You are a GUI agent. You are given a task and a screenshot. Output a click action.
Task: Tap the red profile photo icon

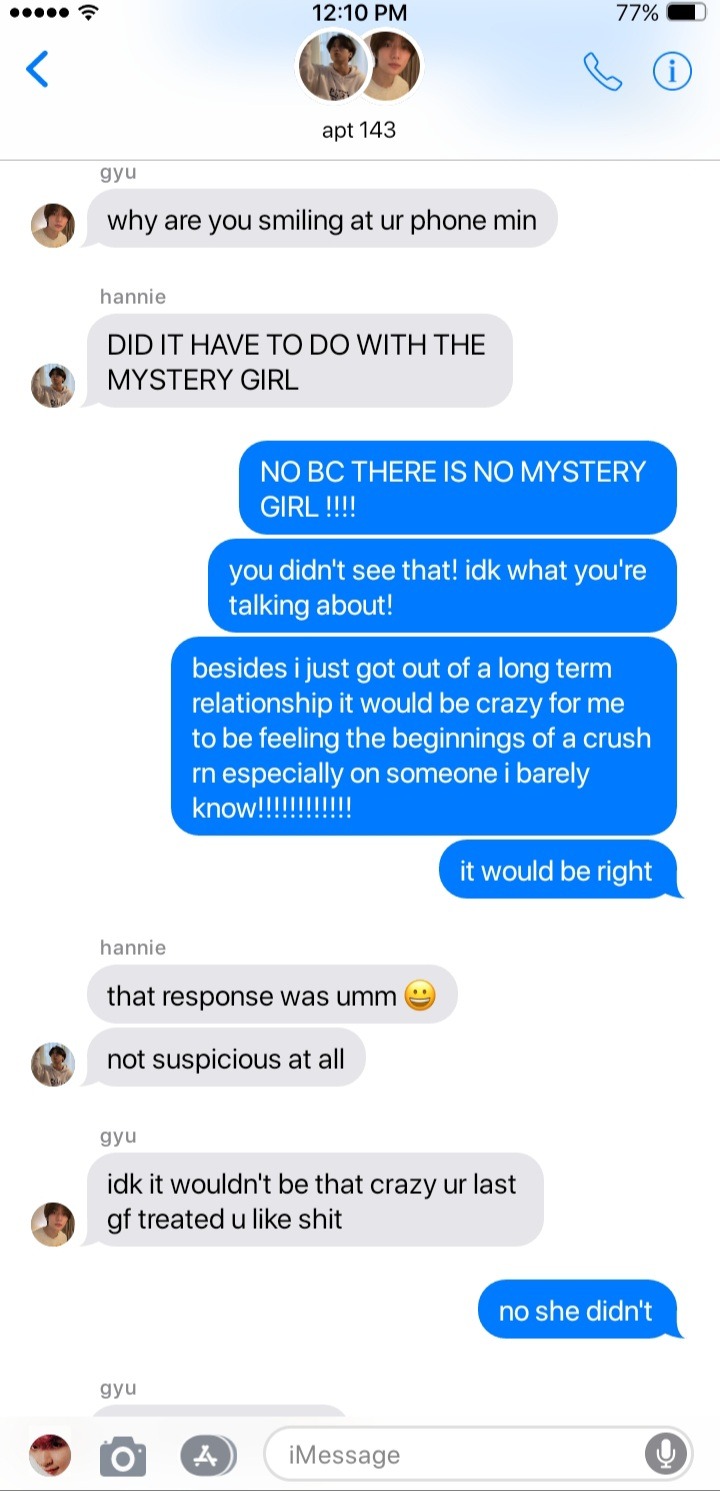tap(50, 1455)
